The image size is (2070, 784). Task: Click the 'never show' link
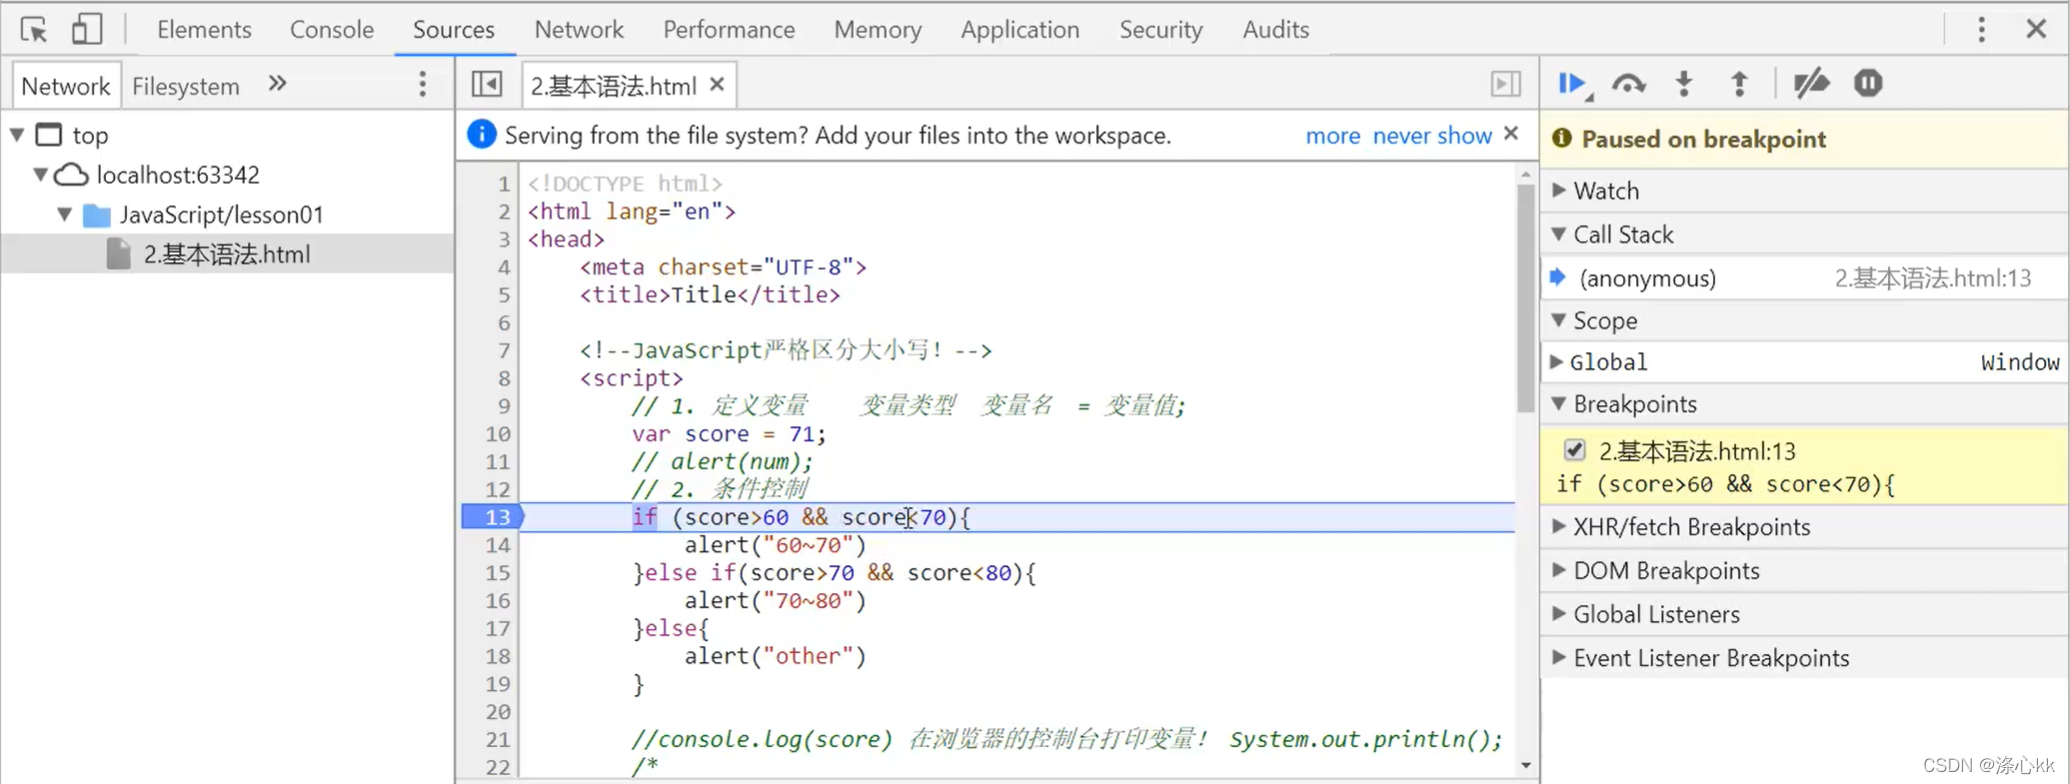1432,135
